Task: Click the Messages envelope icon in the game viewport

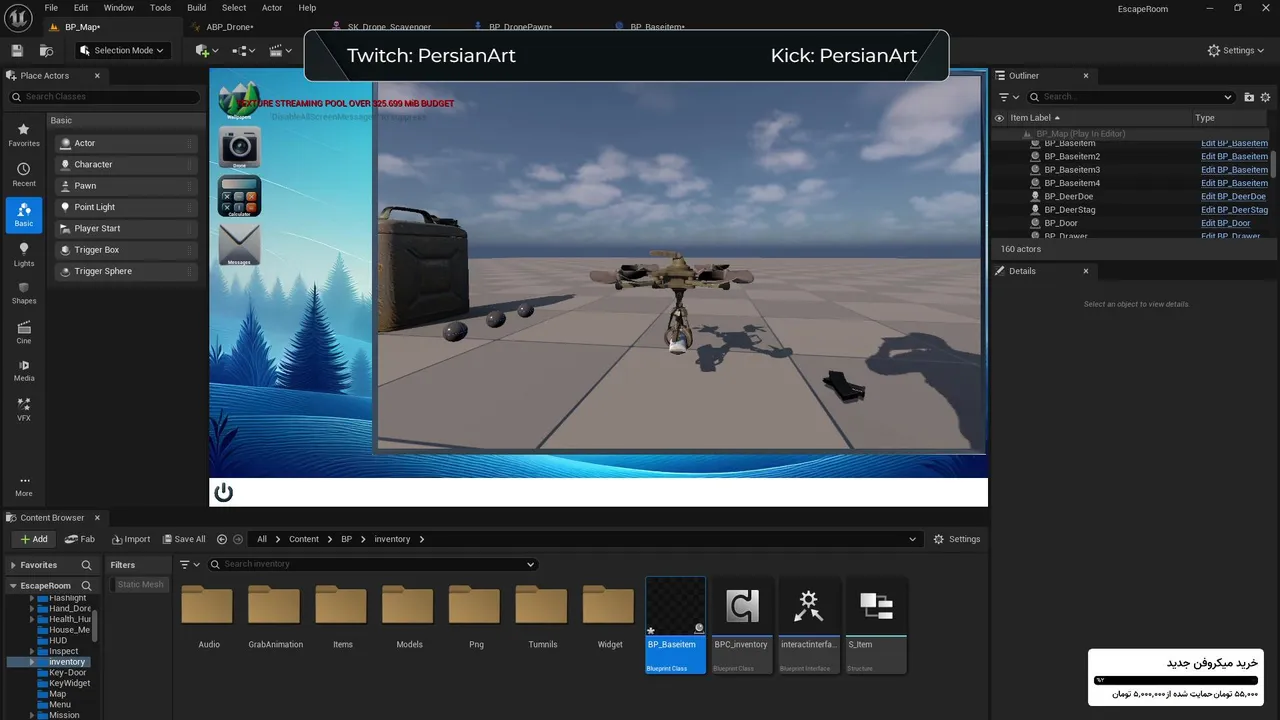Action: (239, 245)
